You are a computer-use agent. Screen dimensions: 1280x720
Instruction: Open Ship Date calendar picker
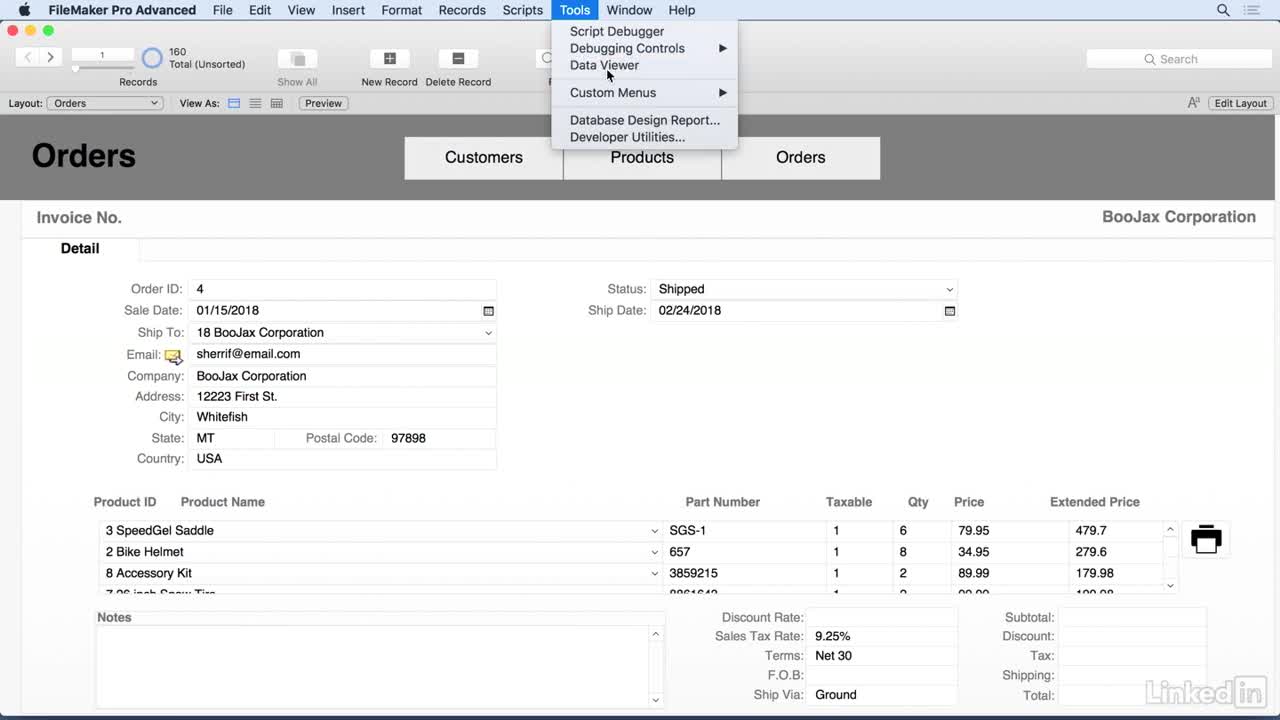[950, 311]
